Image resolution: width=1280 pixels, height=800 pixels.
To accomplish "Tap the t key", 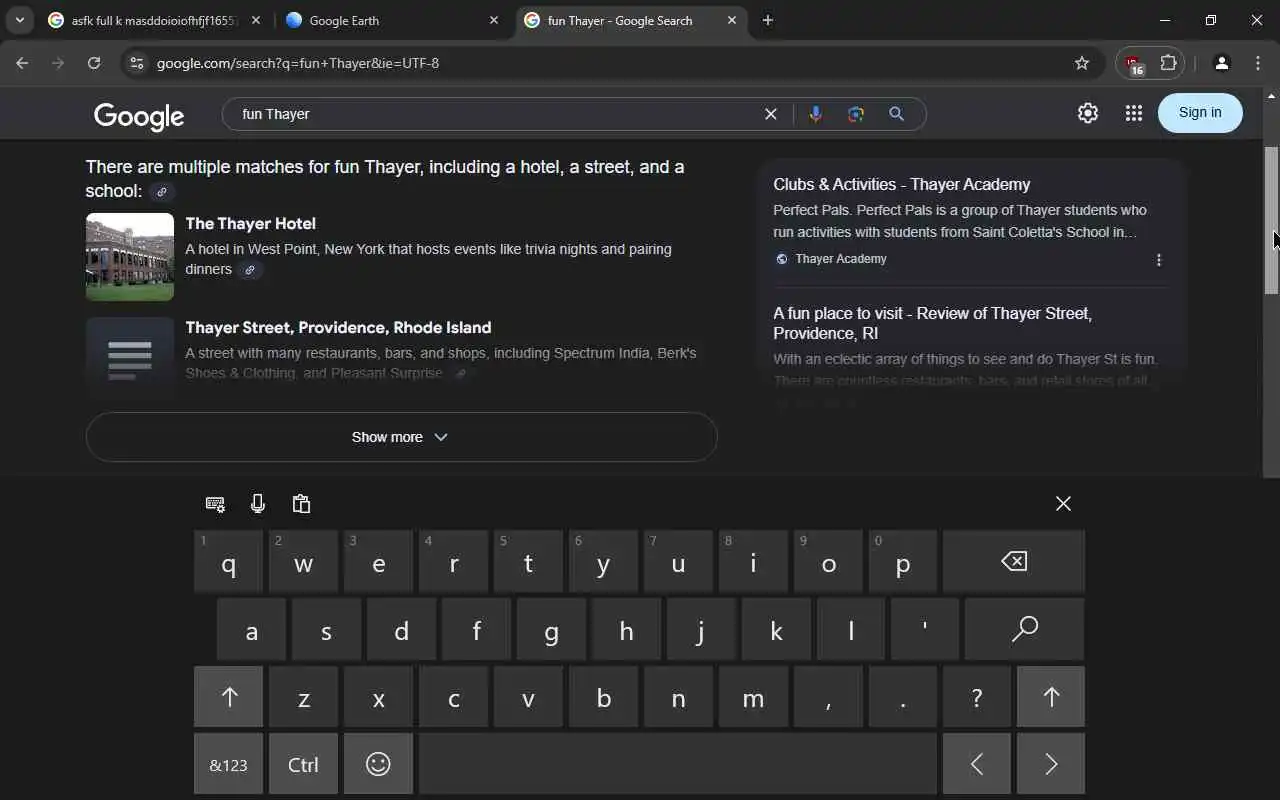I will pyautogui.click(x=528, y=562).
